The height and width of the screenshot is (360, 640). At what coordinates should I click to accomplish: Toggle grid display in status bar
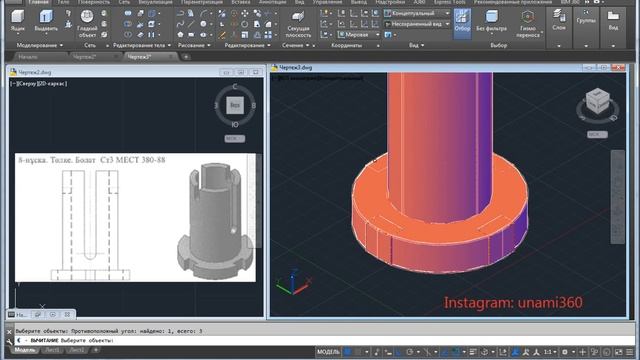[347, 352]
